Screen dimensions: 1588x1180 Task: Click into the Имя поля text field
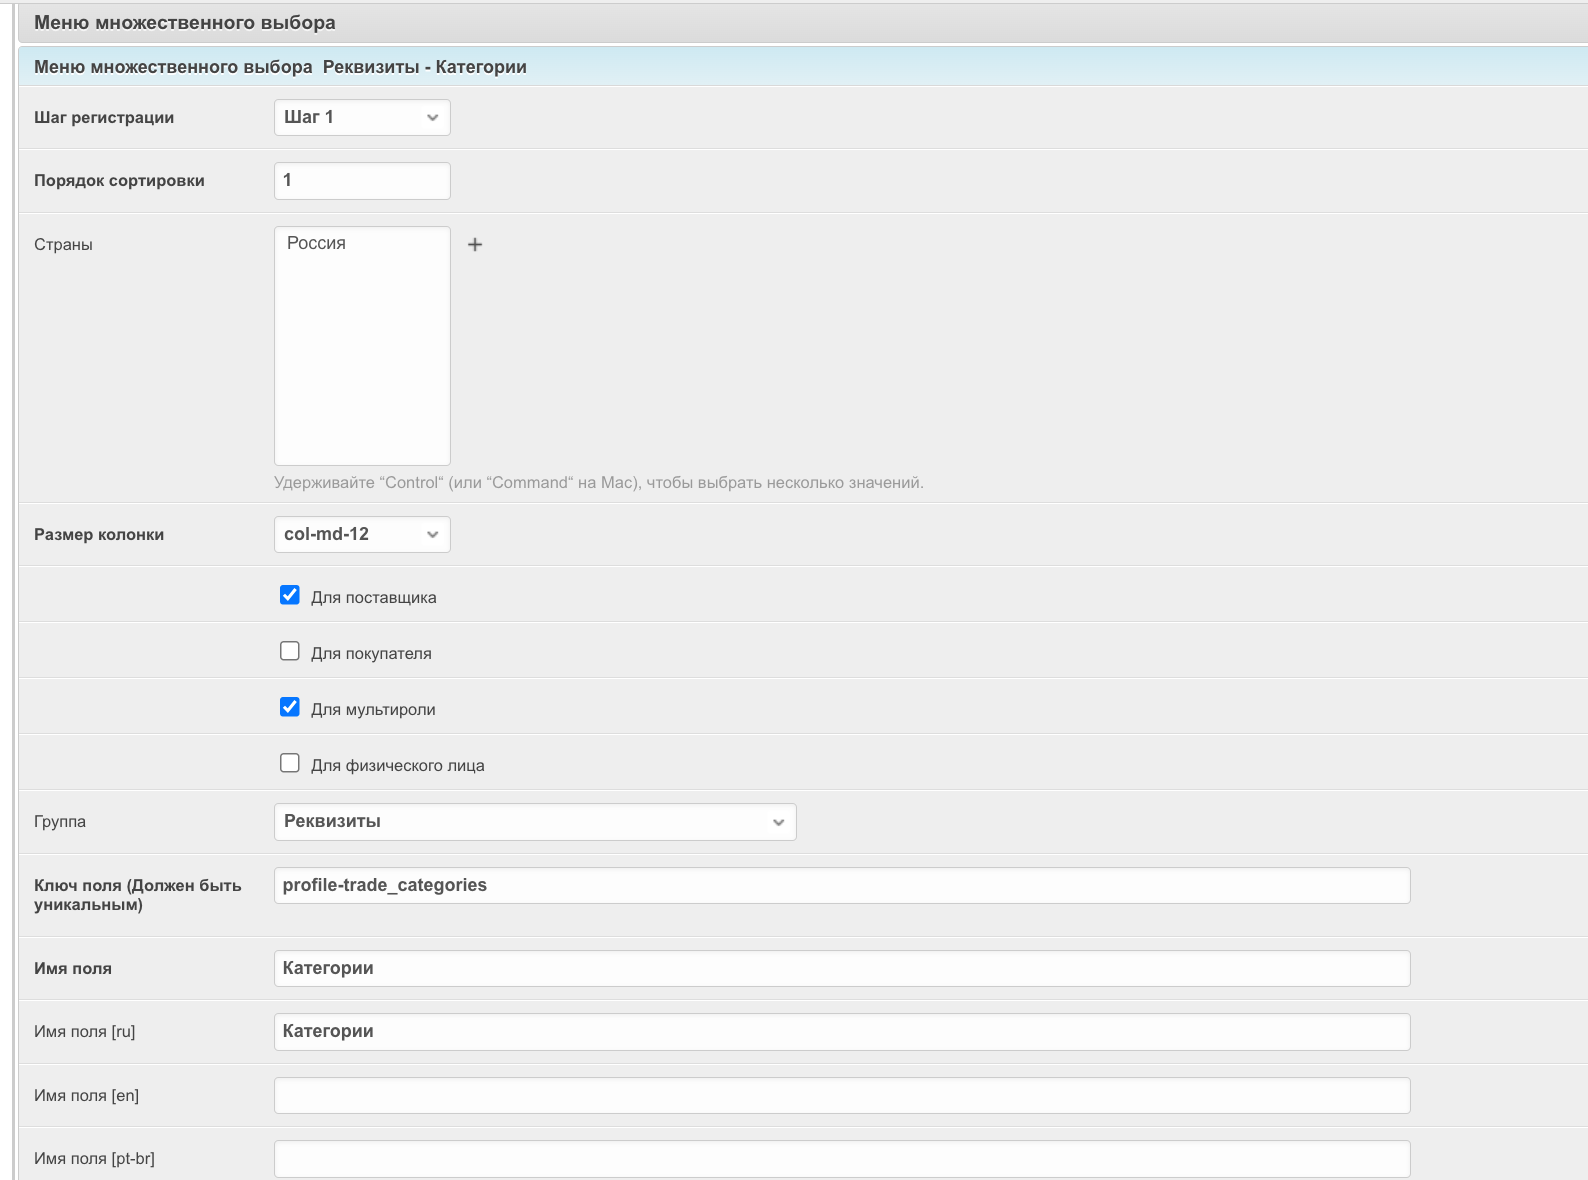coord(841,968)
